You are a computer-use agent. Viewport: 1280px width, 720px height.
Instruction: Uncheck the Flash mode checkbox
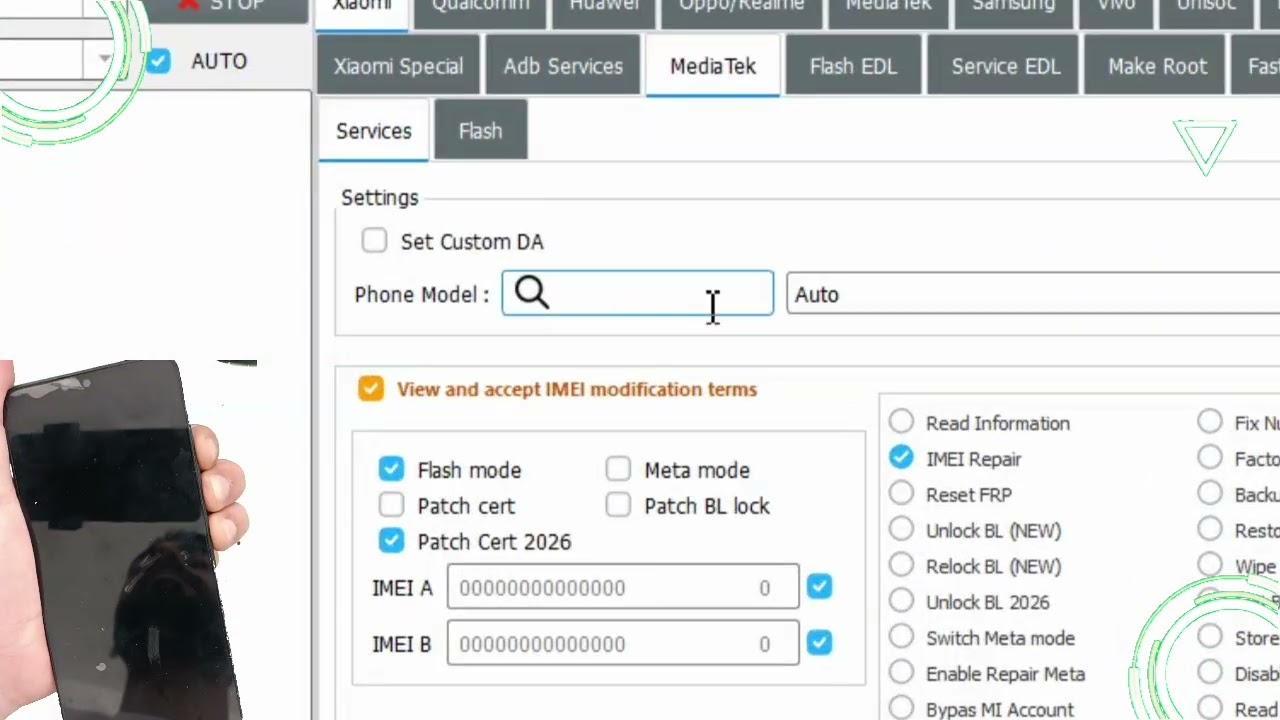[391, 469]
